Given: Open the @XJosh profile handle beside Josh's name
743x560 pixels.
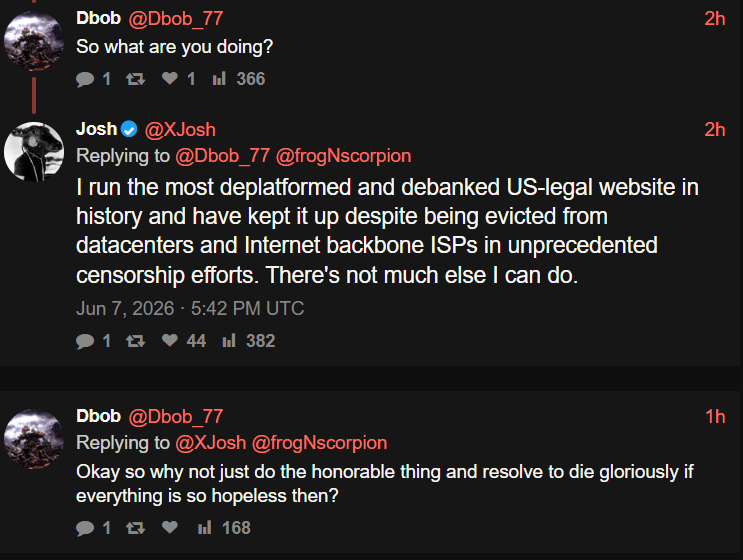Looking at the screenshot, I should (180, 129).
